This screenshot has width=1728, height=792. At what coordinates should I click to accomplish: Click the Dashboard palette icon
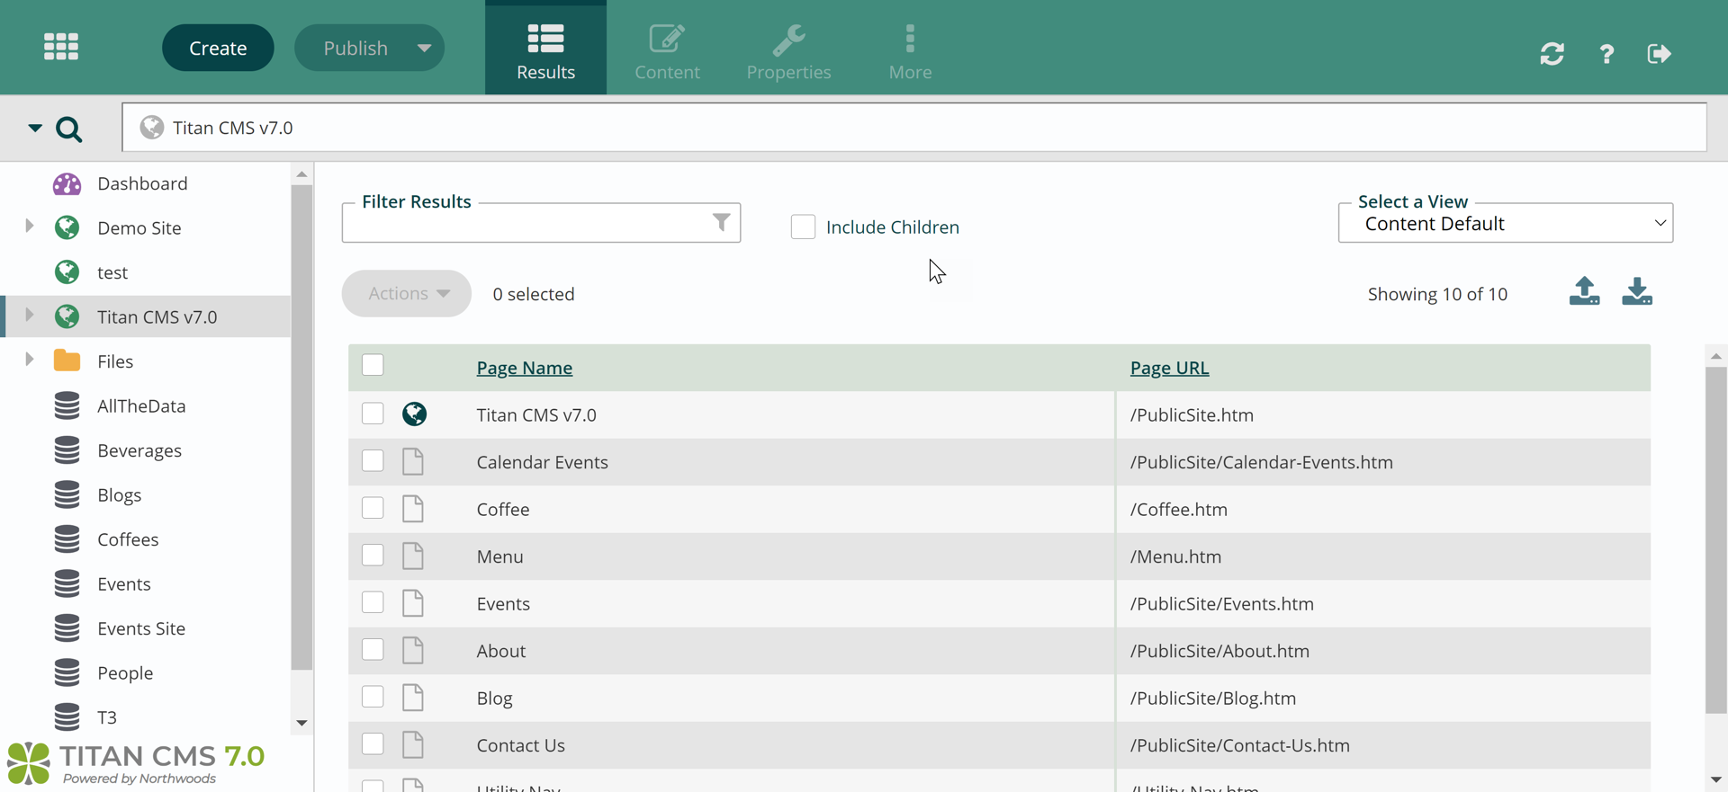[67, 183]
